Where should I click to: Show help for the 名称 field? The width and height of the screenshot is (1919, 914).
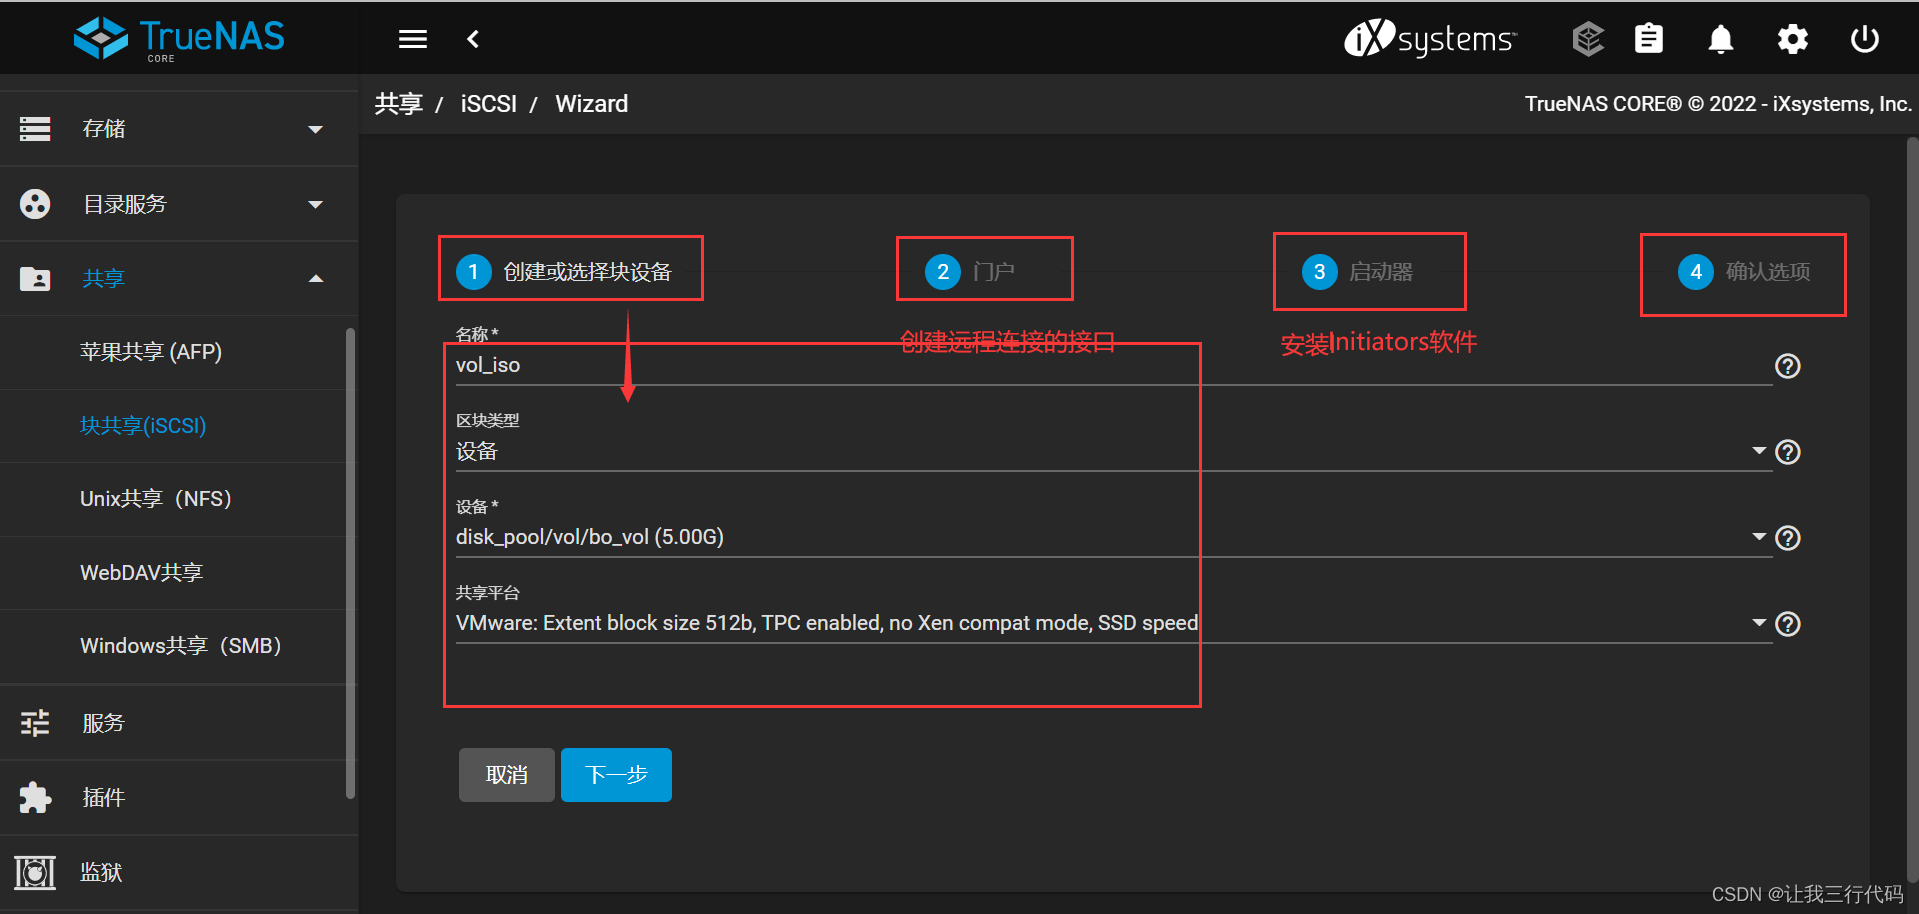coord(1788,366)
